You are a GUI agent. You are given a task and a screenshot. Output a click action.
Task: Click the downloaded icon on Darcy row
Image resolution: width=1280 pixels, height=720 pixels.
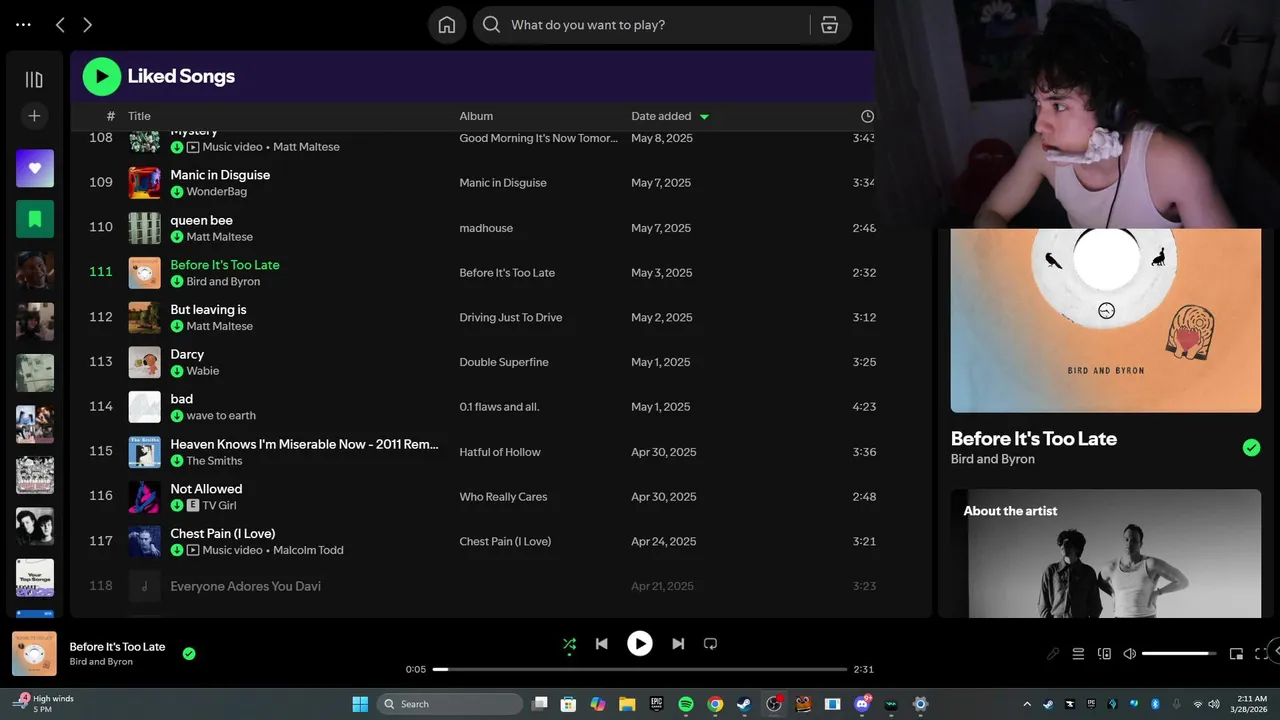[x=177, y=371]
